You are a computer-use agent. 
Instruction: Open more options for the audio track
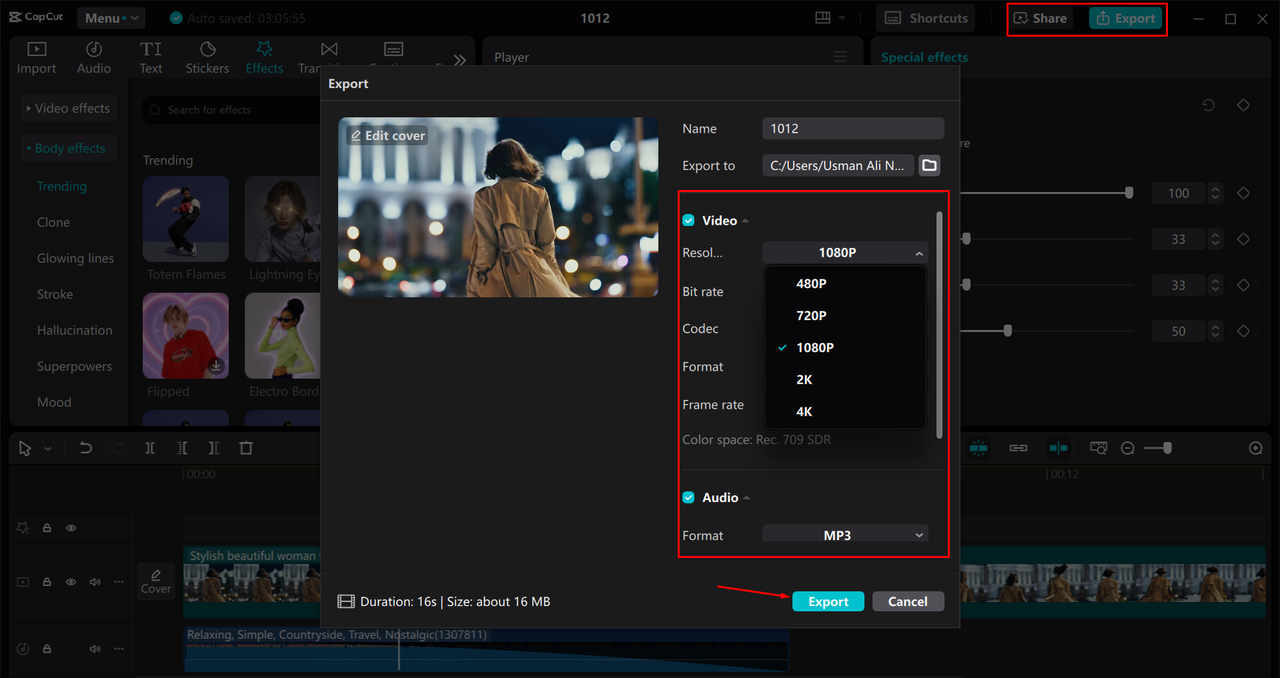pos(119,649)
